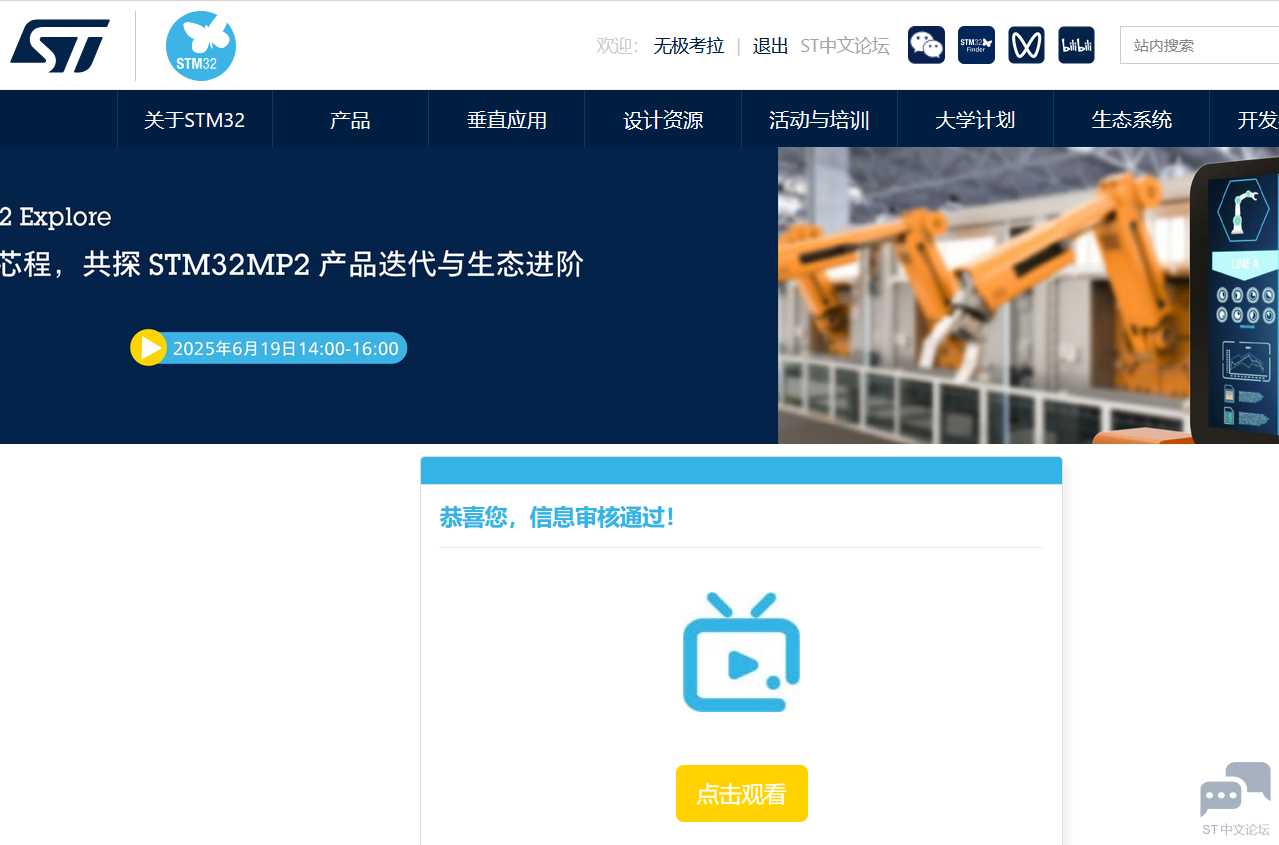Click the username 无极考拉
Image resolution: width=1279 pixels, height=845 pixels.
[x=689, y=46]
